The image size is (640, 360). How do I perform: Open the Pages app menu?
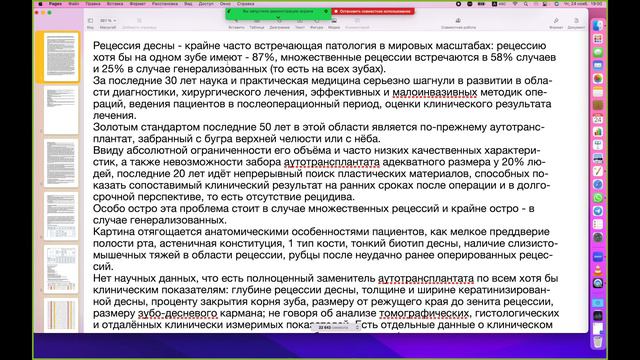(x=55, y=4)
